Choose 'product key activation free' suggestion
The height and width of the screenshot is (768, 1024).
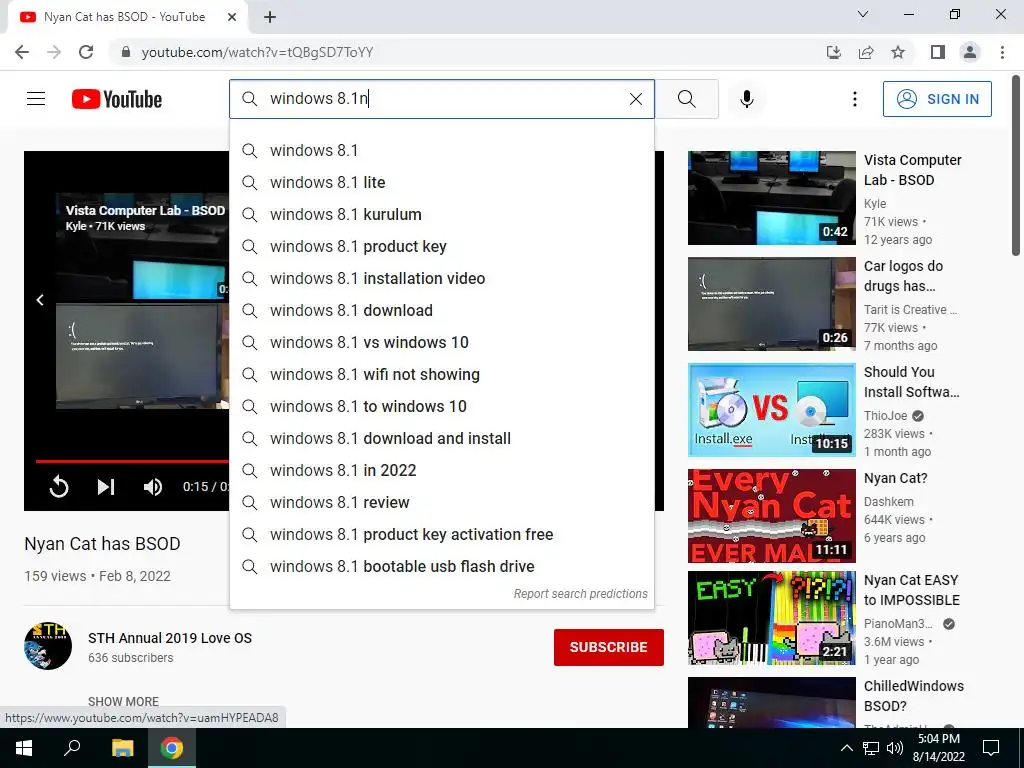click(441, 534)
